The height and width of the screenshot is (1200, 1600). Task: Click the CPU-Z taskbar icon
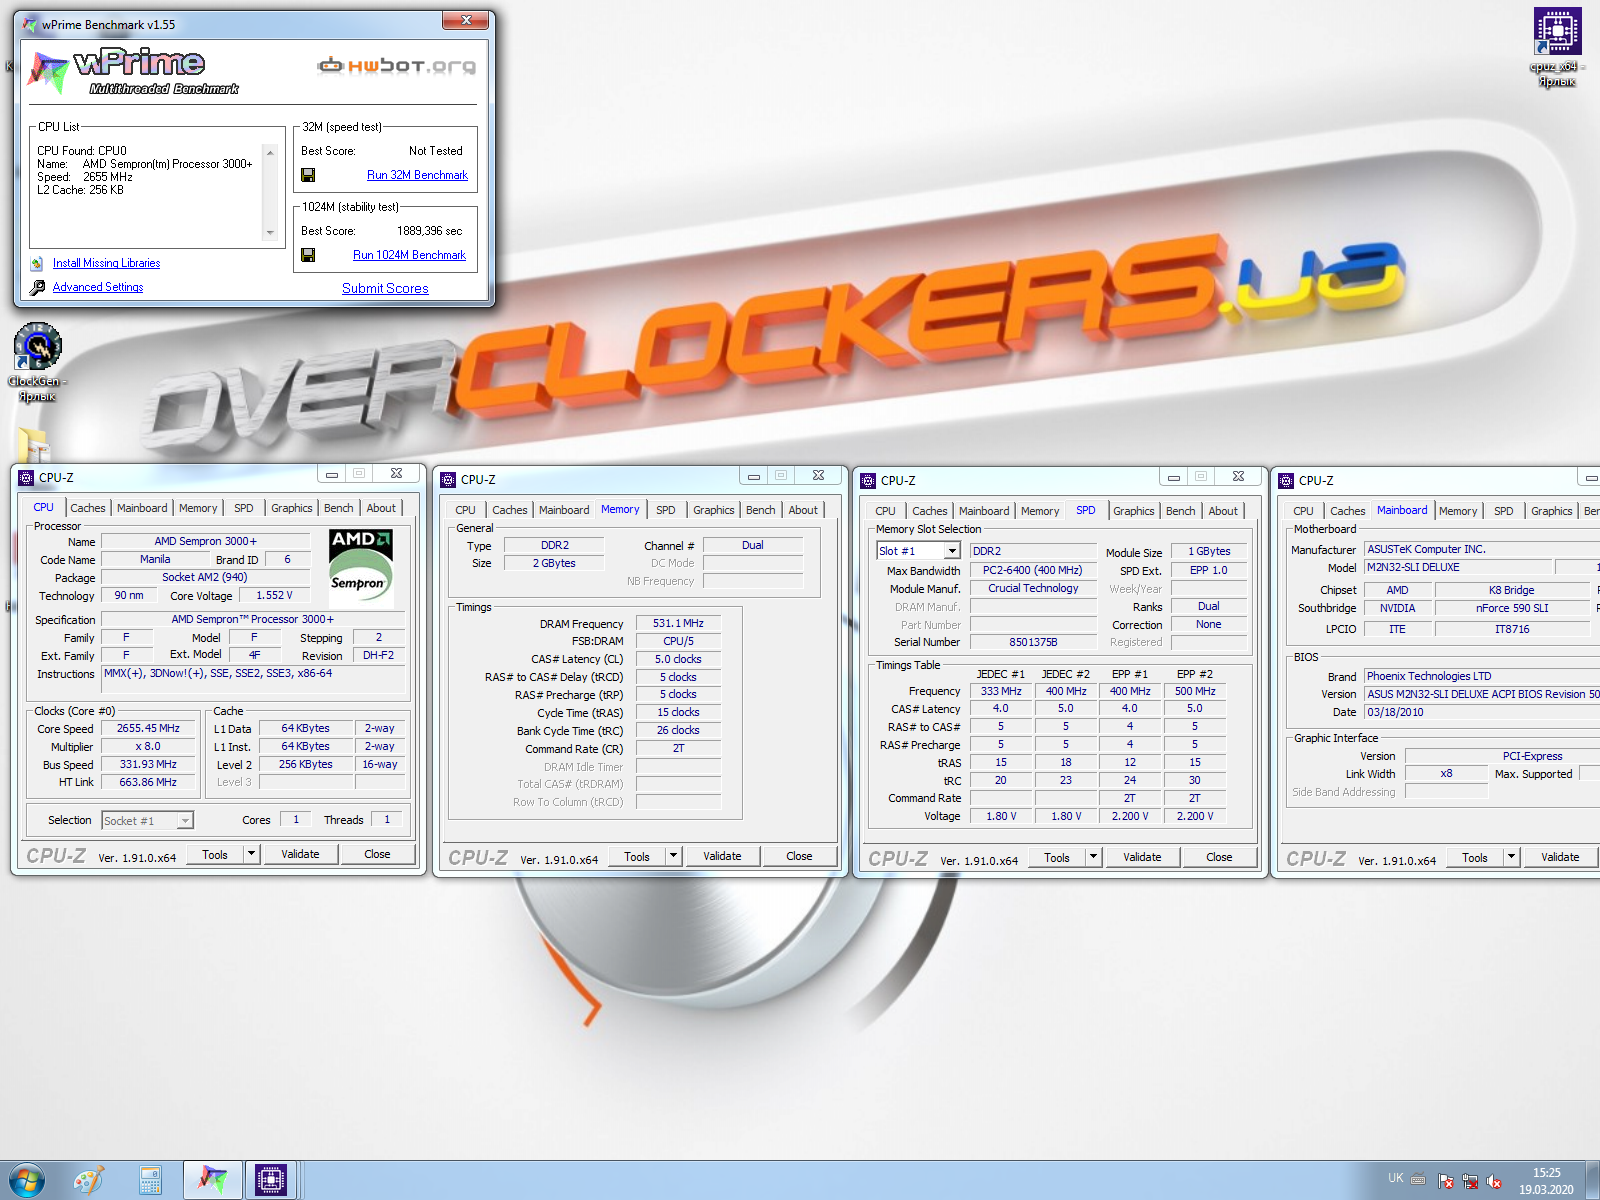[x=270, y=1181]
